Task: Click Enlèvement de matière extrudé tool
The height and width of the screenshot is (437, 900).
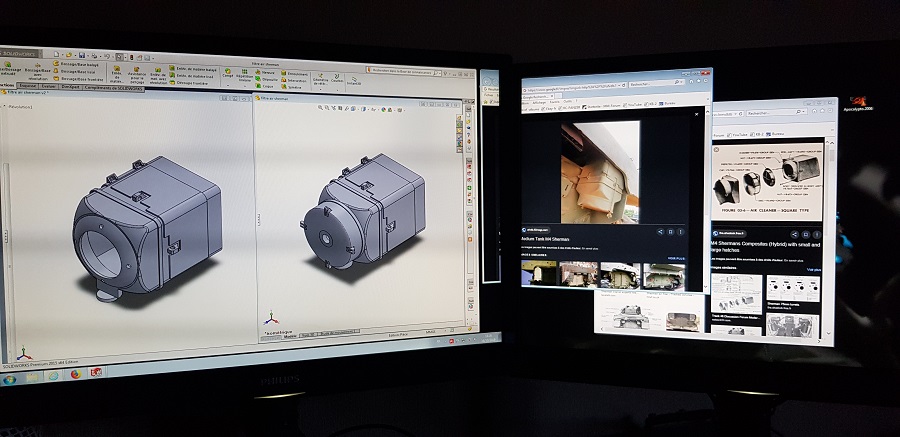Action: click(117, 75)
